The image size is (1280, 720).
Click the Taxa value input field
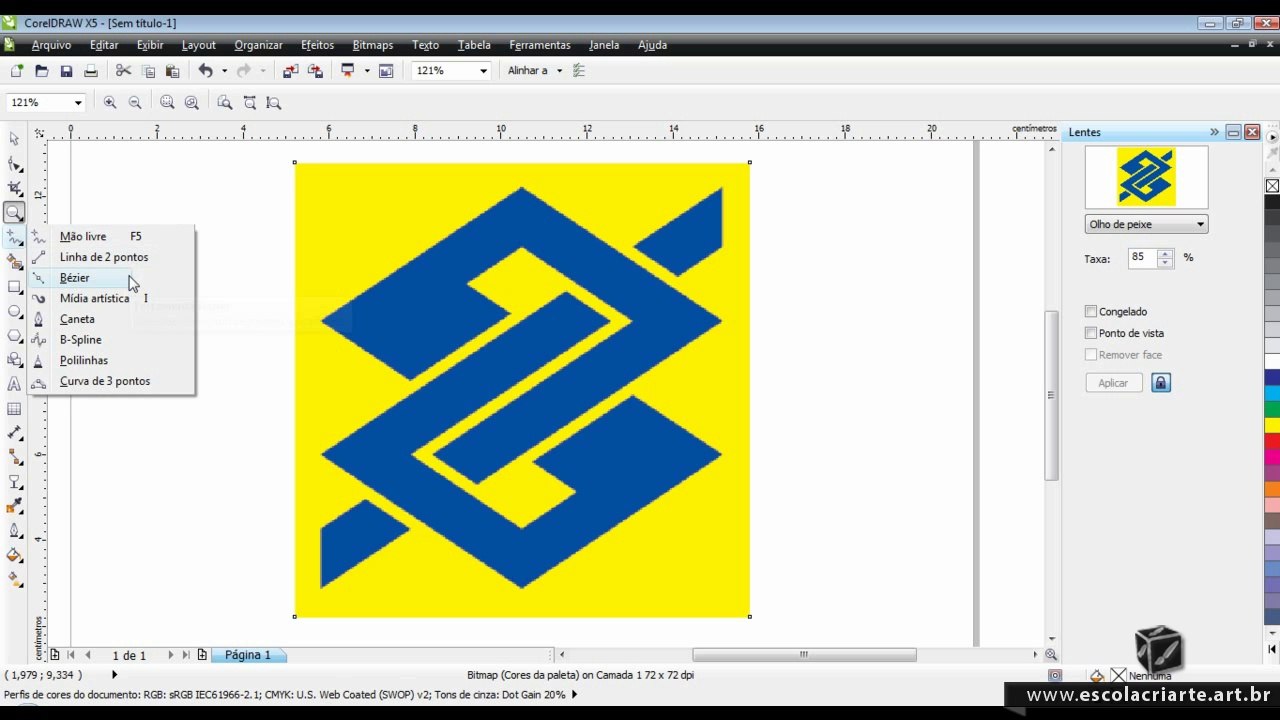point(1141,258)
